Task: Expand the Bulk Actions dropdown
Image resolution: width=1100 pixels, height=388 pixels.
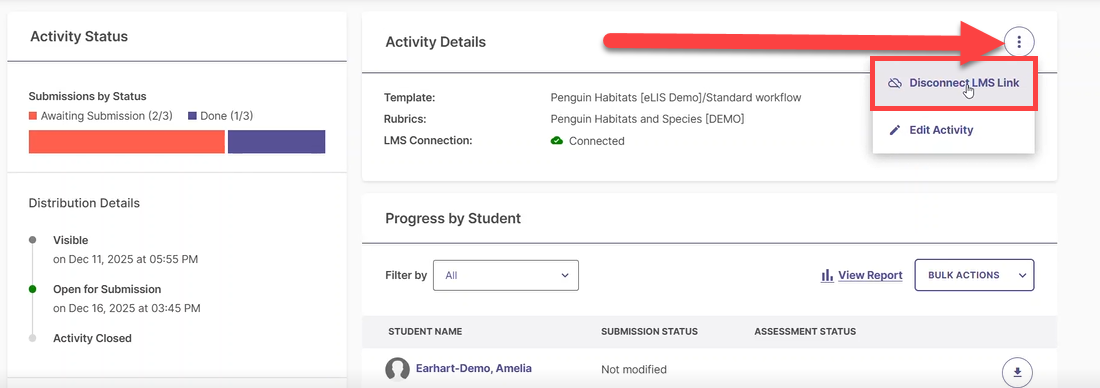Action: click(x=974, y=275)
